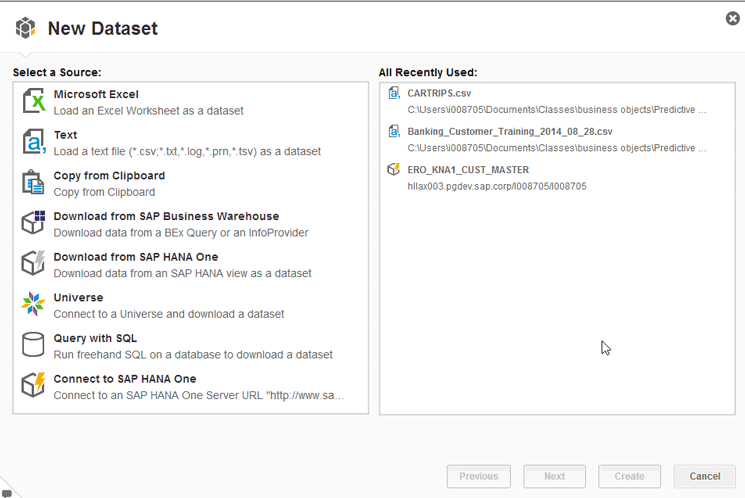Click the Copy from Clipboard icon
Screen dimensions: 745x498
[x=34, y=183]
